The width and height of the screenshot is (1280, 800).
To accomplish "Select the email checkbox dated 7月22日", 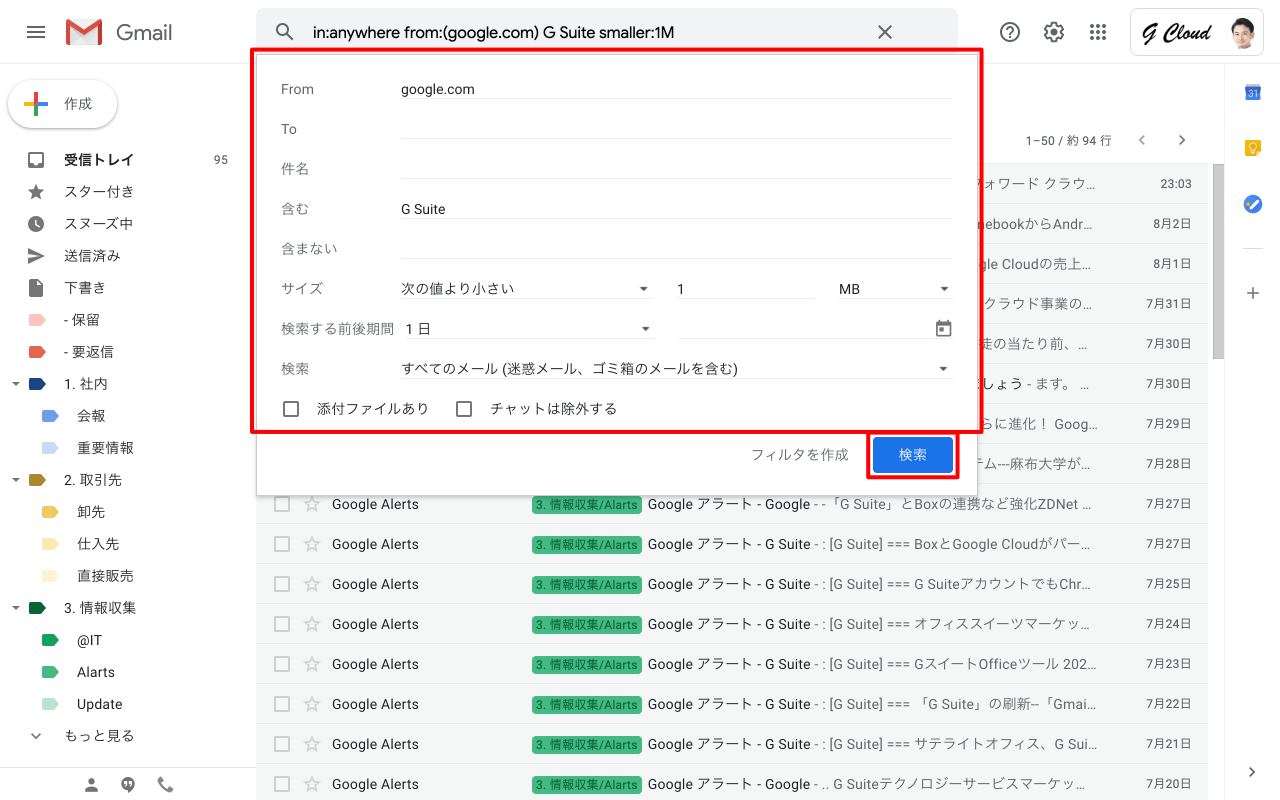I will pos(282,704).
